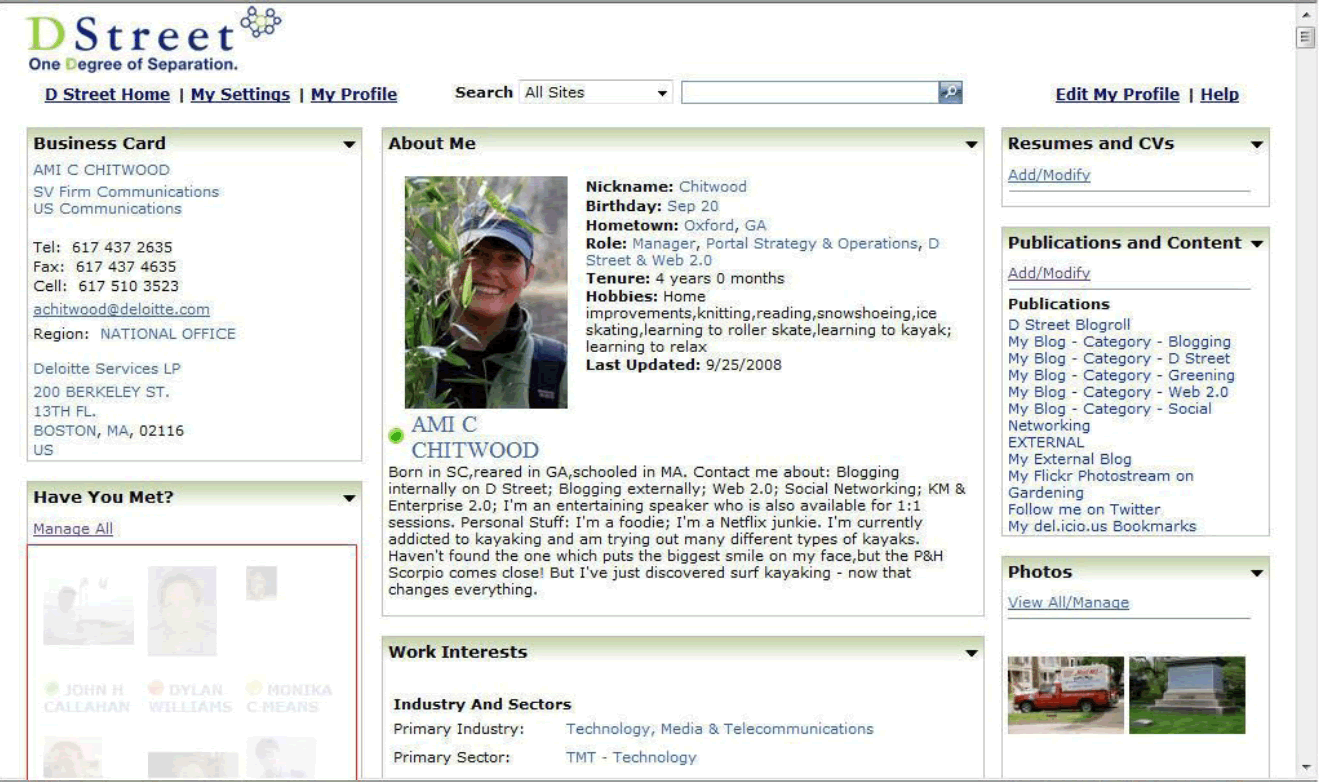1319x782 pixels.
Task: Click the BOSTON city link
Action: [65, 431]
